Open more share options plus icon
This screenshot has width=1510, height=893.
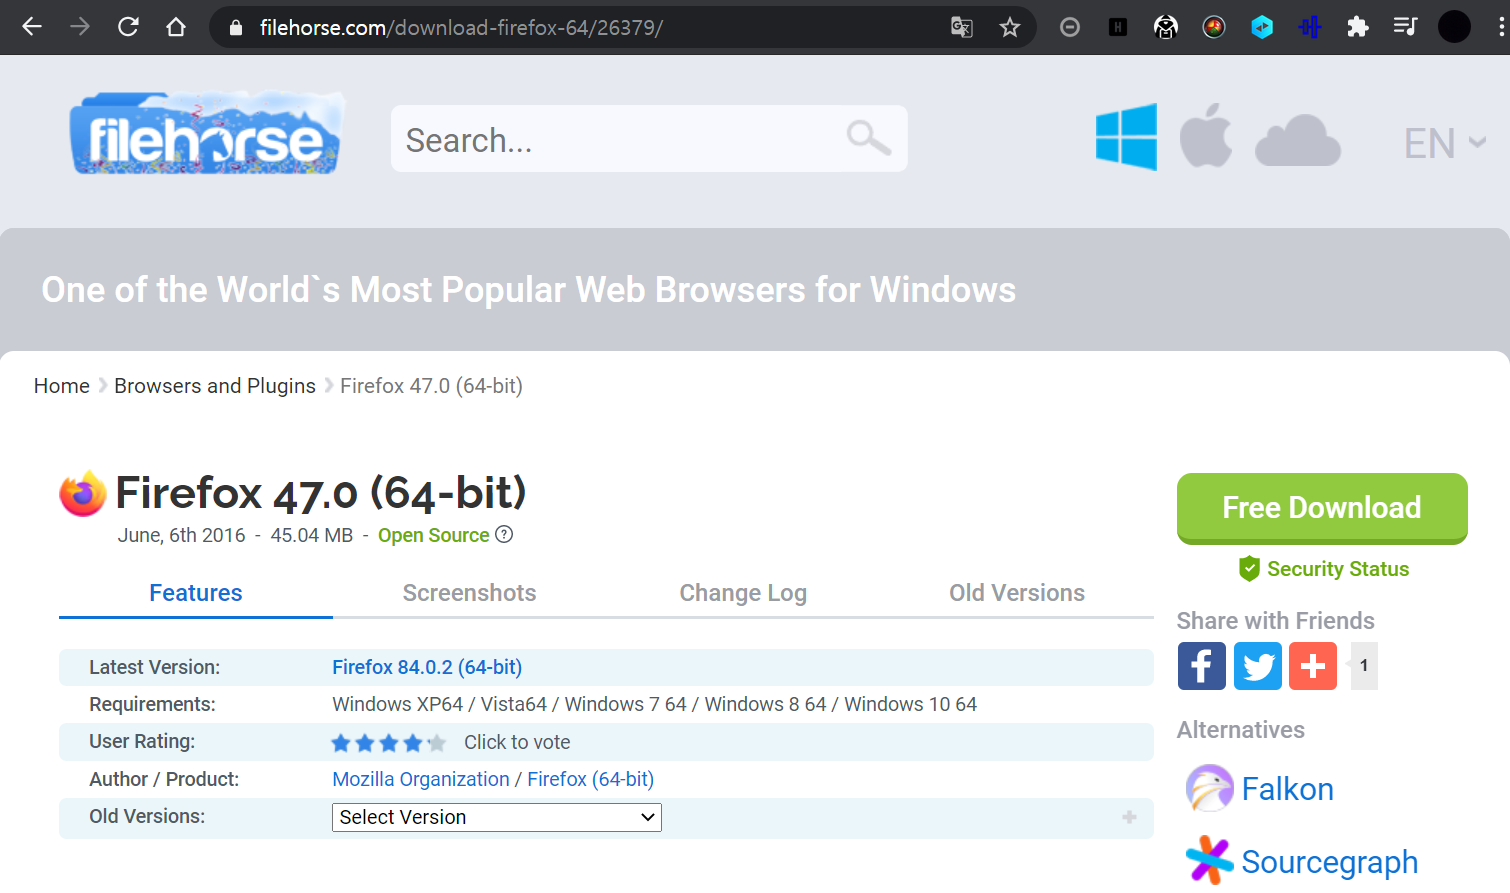(x=1313, y=666)
